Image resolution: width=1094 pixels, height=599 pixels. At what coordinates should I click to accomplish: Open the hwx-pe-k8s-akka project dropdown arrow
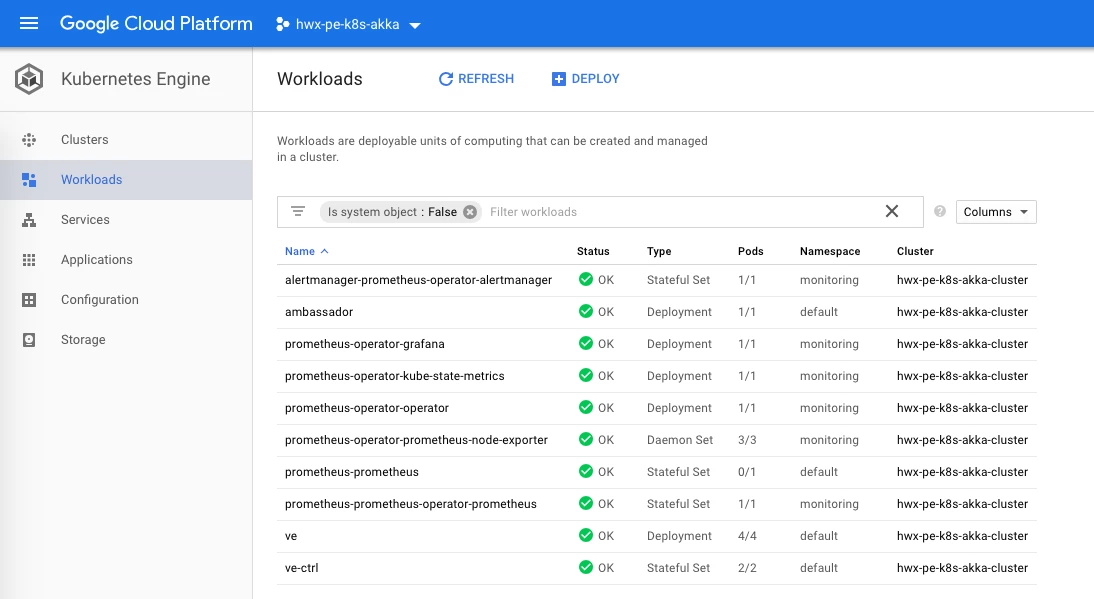pos(415,25)
